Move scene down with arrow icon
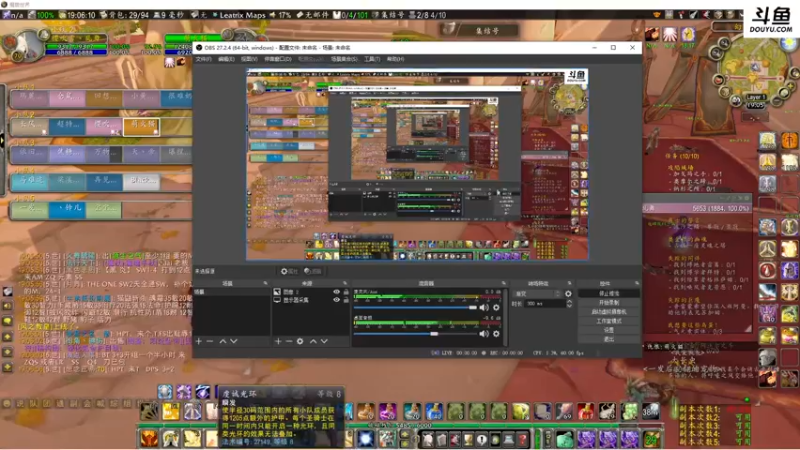The width and height of the screenshot is (800, 450). point(234,341)
